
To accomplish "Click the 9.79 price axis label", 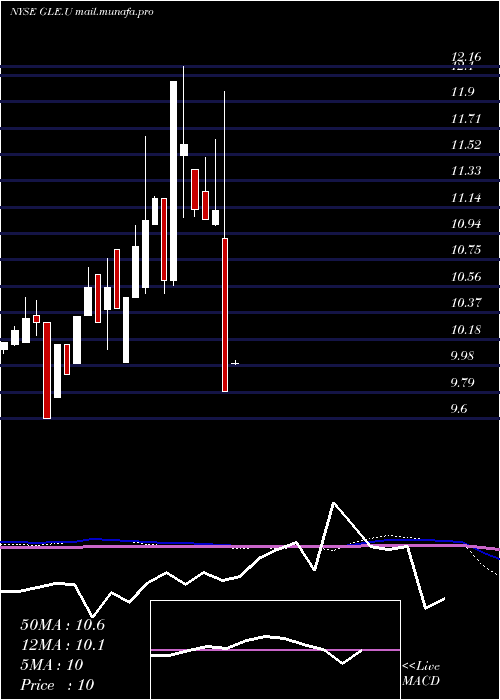I will point(462,383).
